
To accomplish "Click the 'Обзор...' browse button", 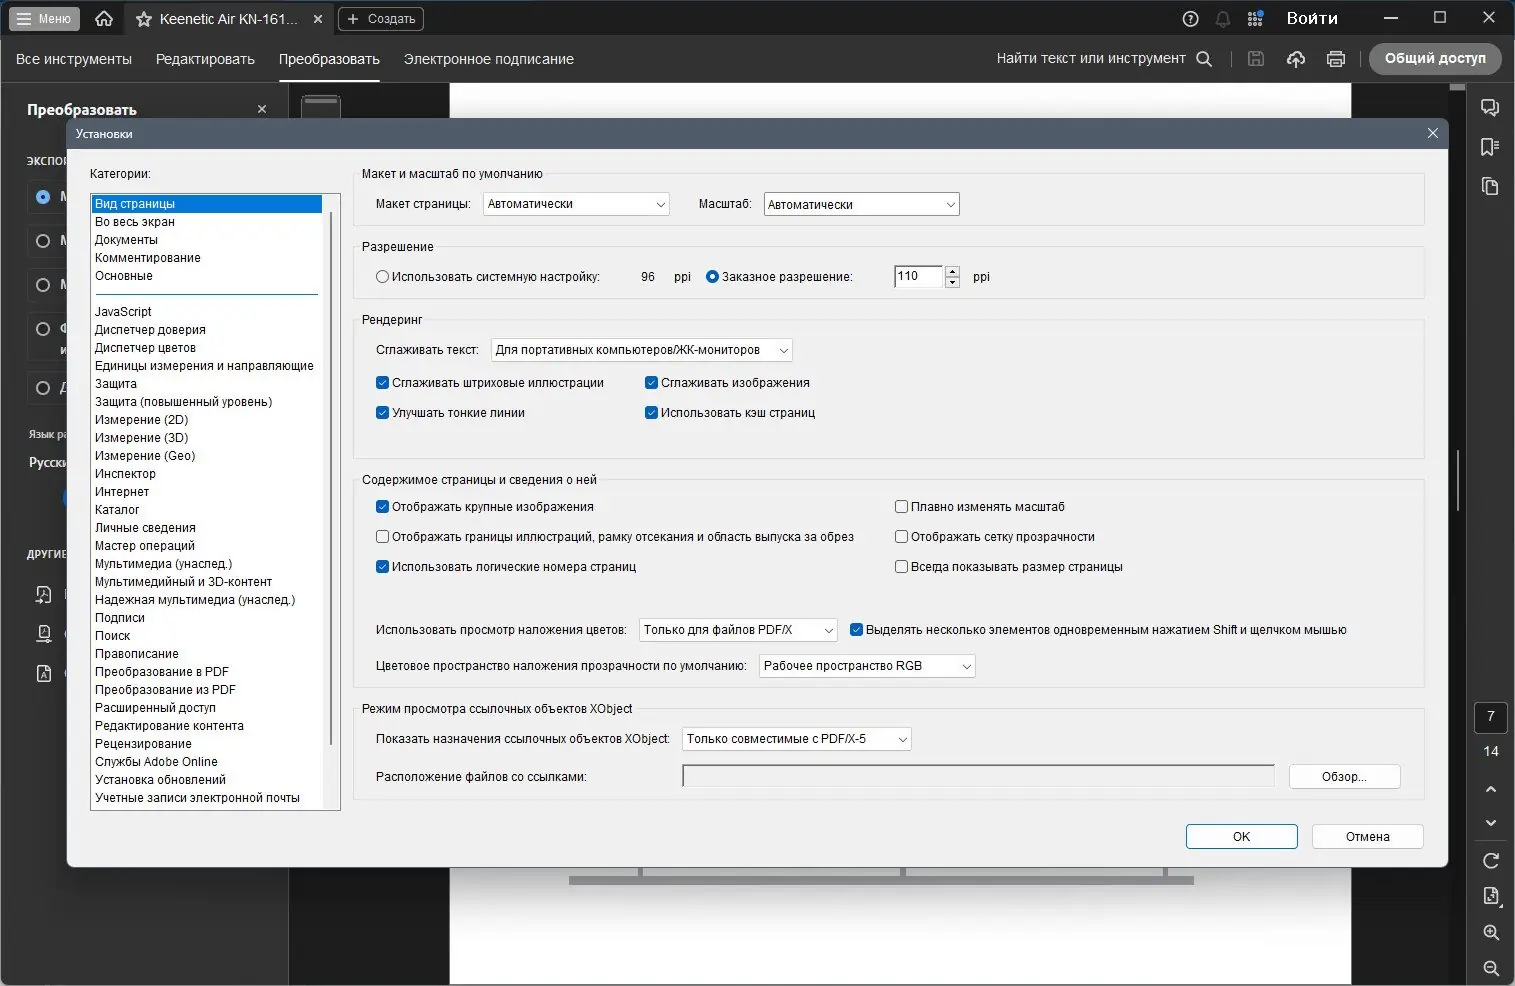I will tap(1344, 776).
